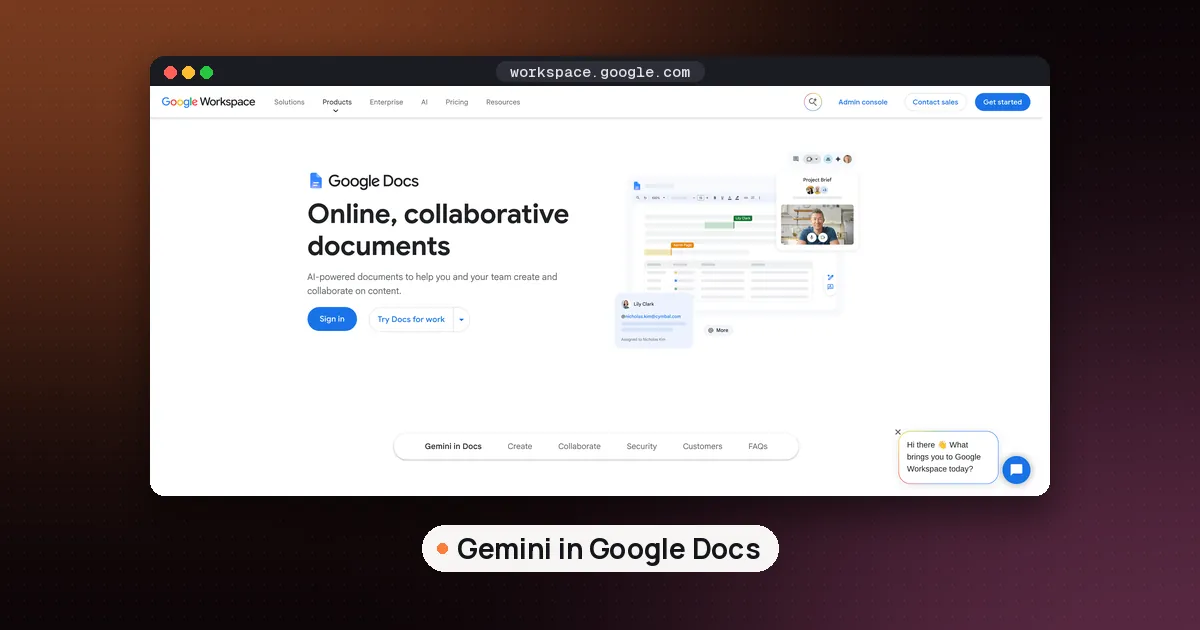
Task: Open the Enterprise menu item
Action: (386, 102)
